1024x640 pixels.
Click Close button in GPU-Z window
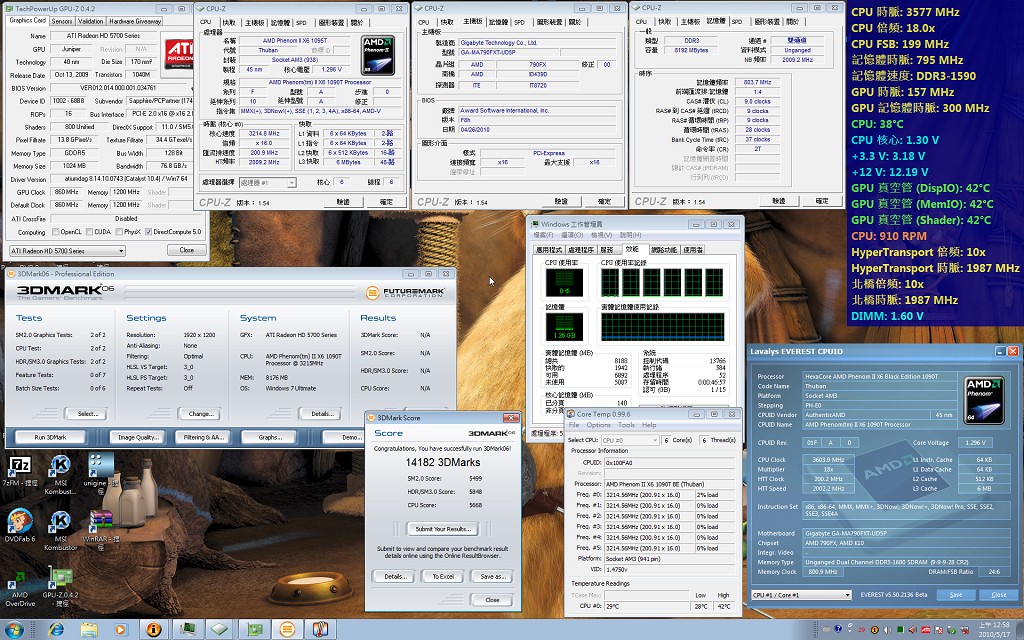(186, 250)
